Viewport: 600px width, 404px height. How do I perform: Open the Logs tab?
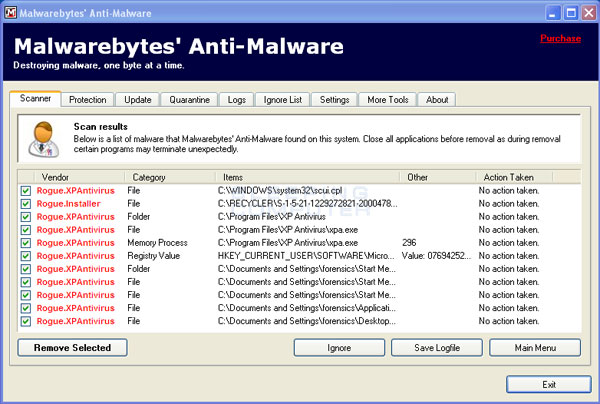tap(236, 100)
